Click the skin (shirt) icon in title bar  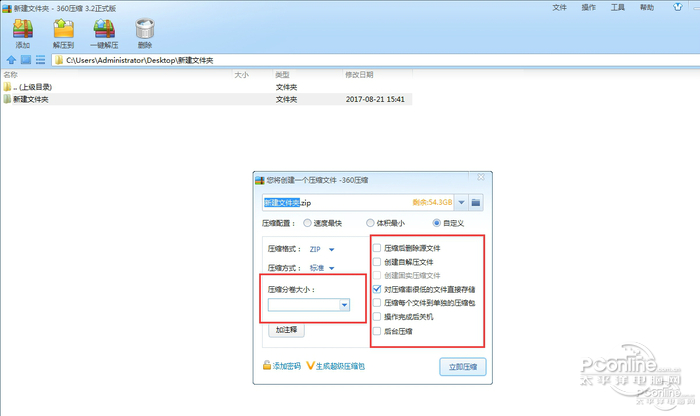tap(678, 7)
